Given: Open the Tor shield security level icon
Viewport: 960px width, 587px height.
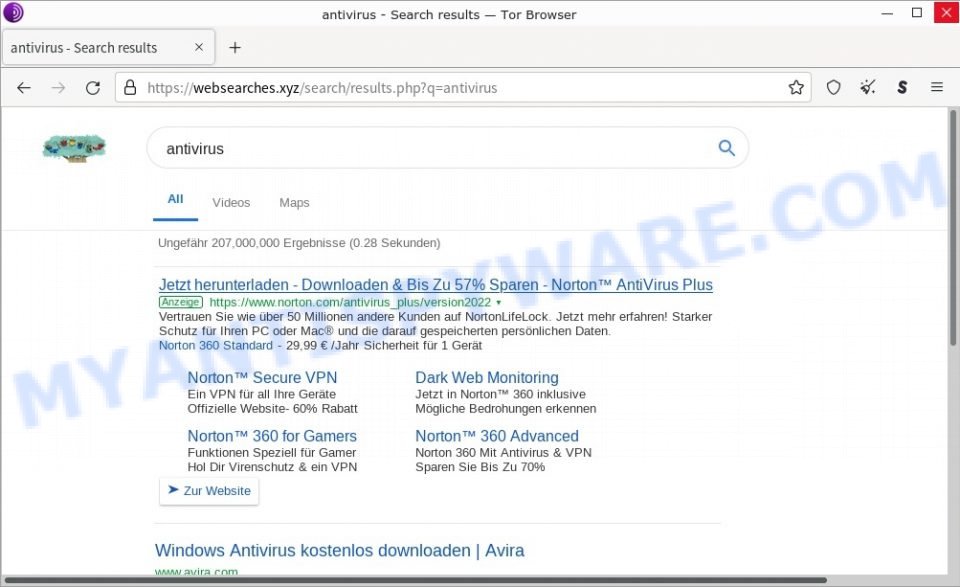Looking at the screenshot, I should tap(833, 88).
